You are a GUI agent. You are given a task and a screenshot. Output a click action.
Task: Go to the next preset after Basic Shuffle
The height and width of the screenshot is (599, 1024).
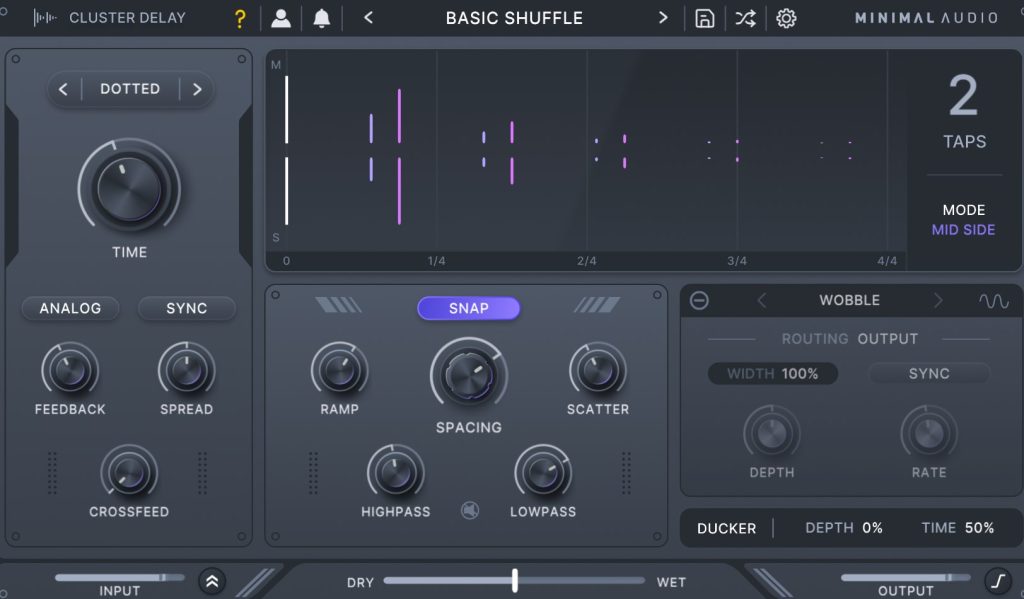(662, 18)
